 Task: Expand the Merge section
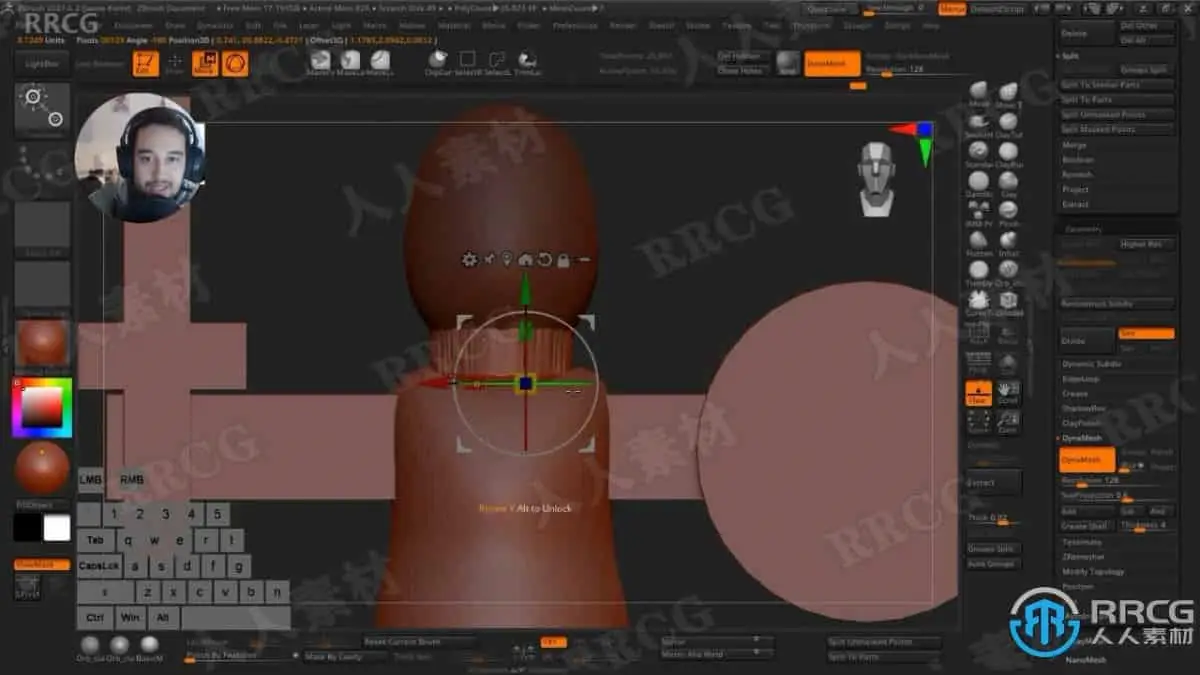coord(1073,145)
